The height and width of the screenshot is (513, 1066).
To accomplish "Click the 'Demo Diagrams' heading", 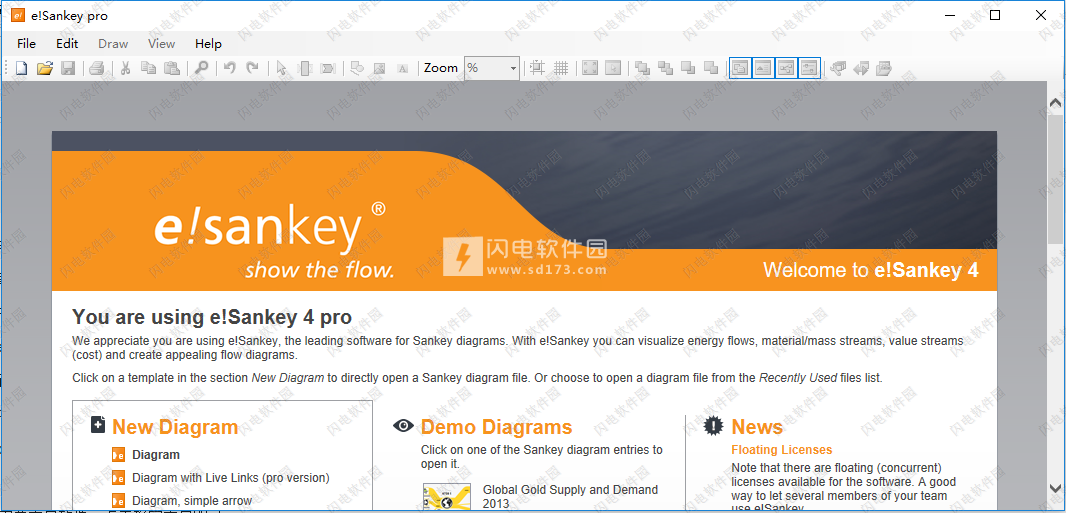I will pyautogui.click(x=496, y=427).
